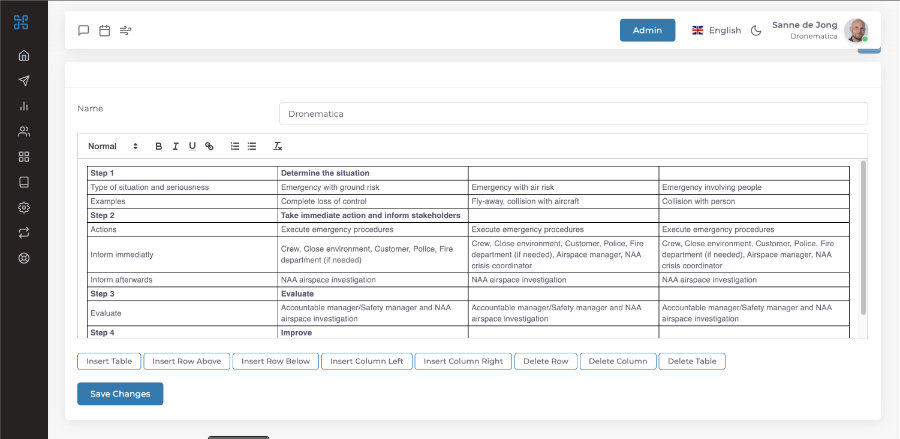Open the English language selector
900x439 pixels.
[x=716, y=30]
